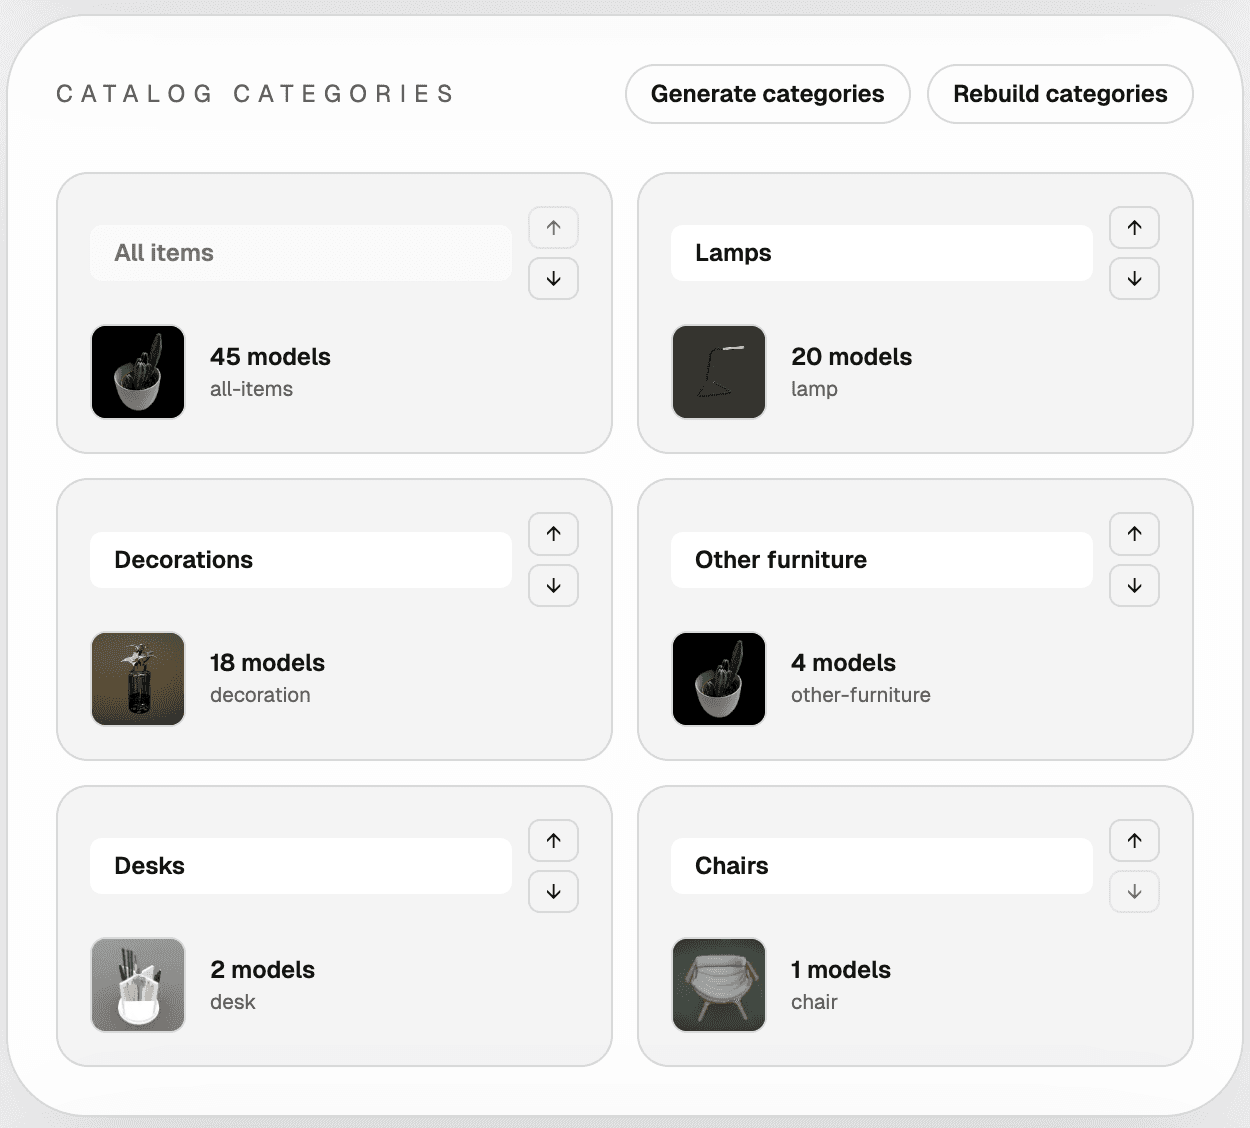Open the lamp category thumbnail

point(718,372)
